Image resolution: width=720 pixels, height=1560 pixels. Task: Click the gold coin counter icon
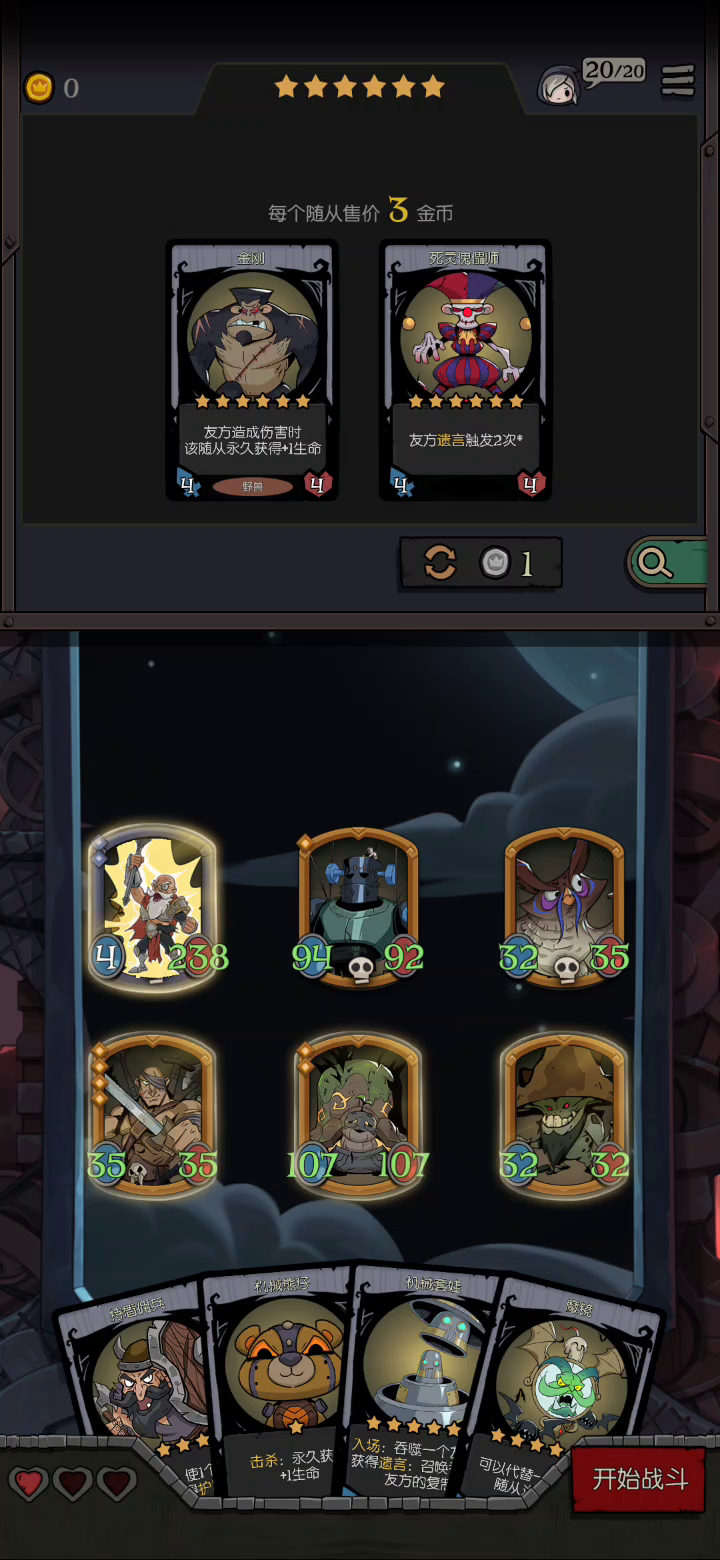[x=39, y=88]
